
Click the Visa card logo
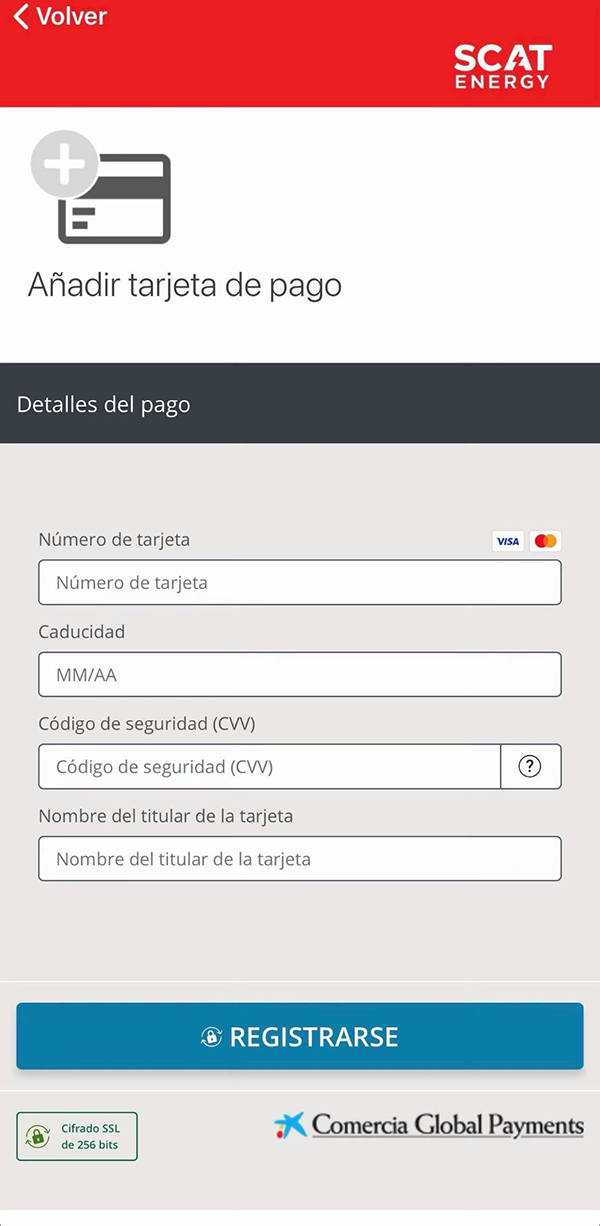[x=508, y=541]
